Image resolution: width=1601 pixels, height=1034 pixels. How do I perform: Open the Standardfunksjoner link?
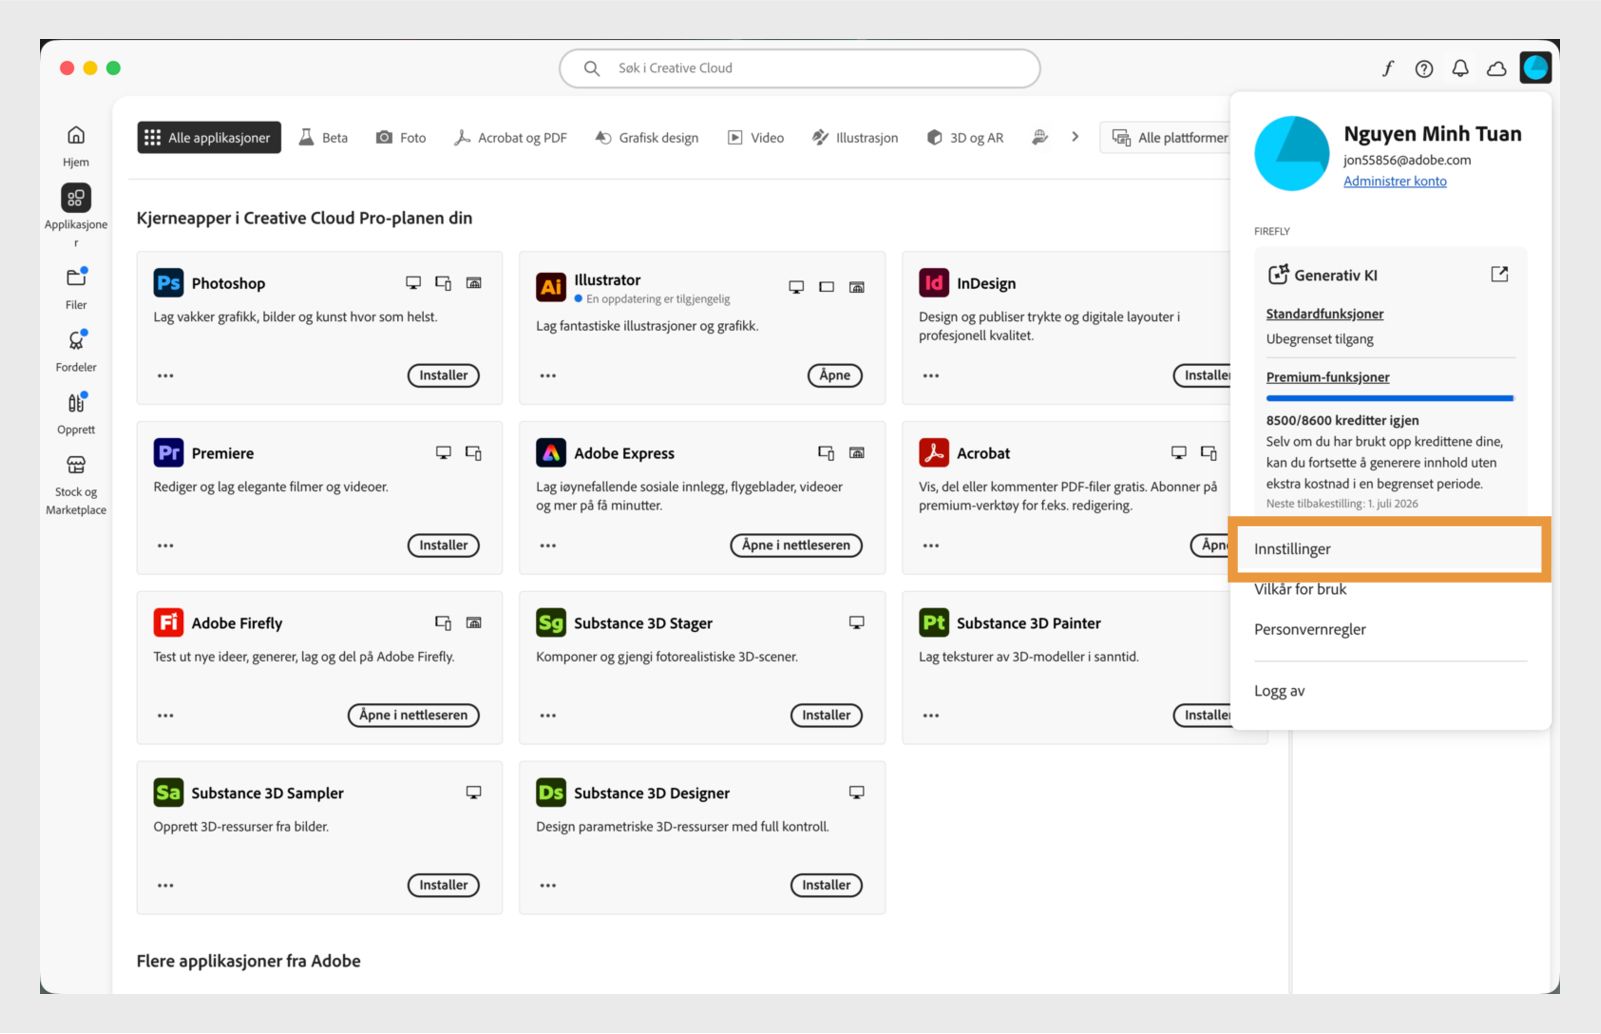point(1325,314)
